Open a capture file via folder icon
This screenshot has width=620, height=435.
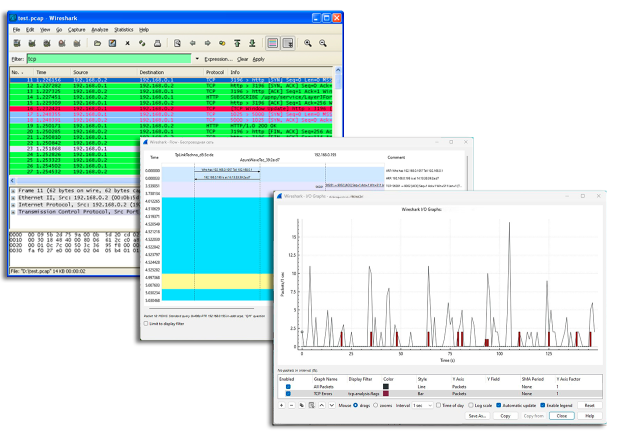click(97, 43)
